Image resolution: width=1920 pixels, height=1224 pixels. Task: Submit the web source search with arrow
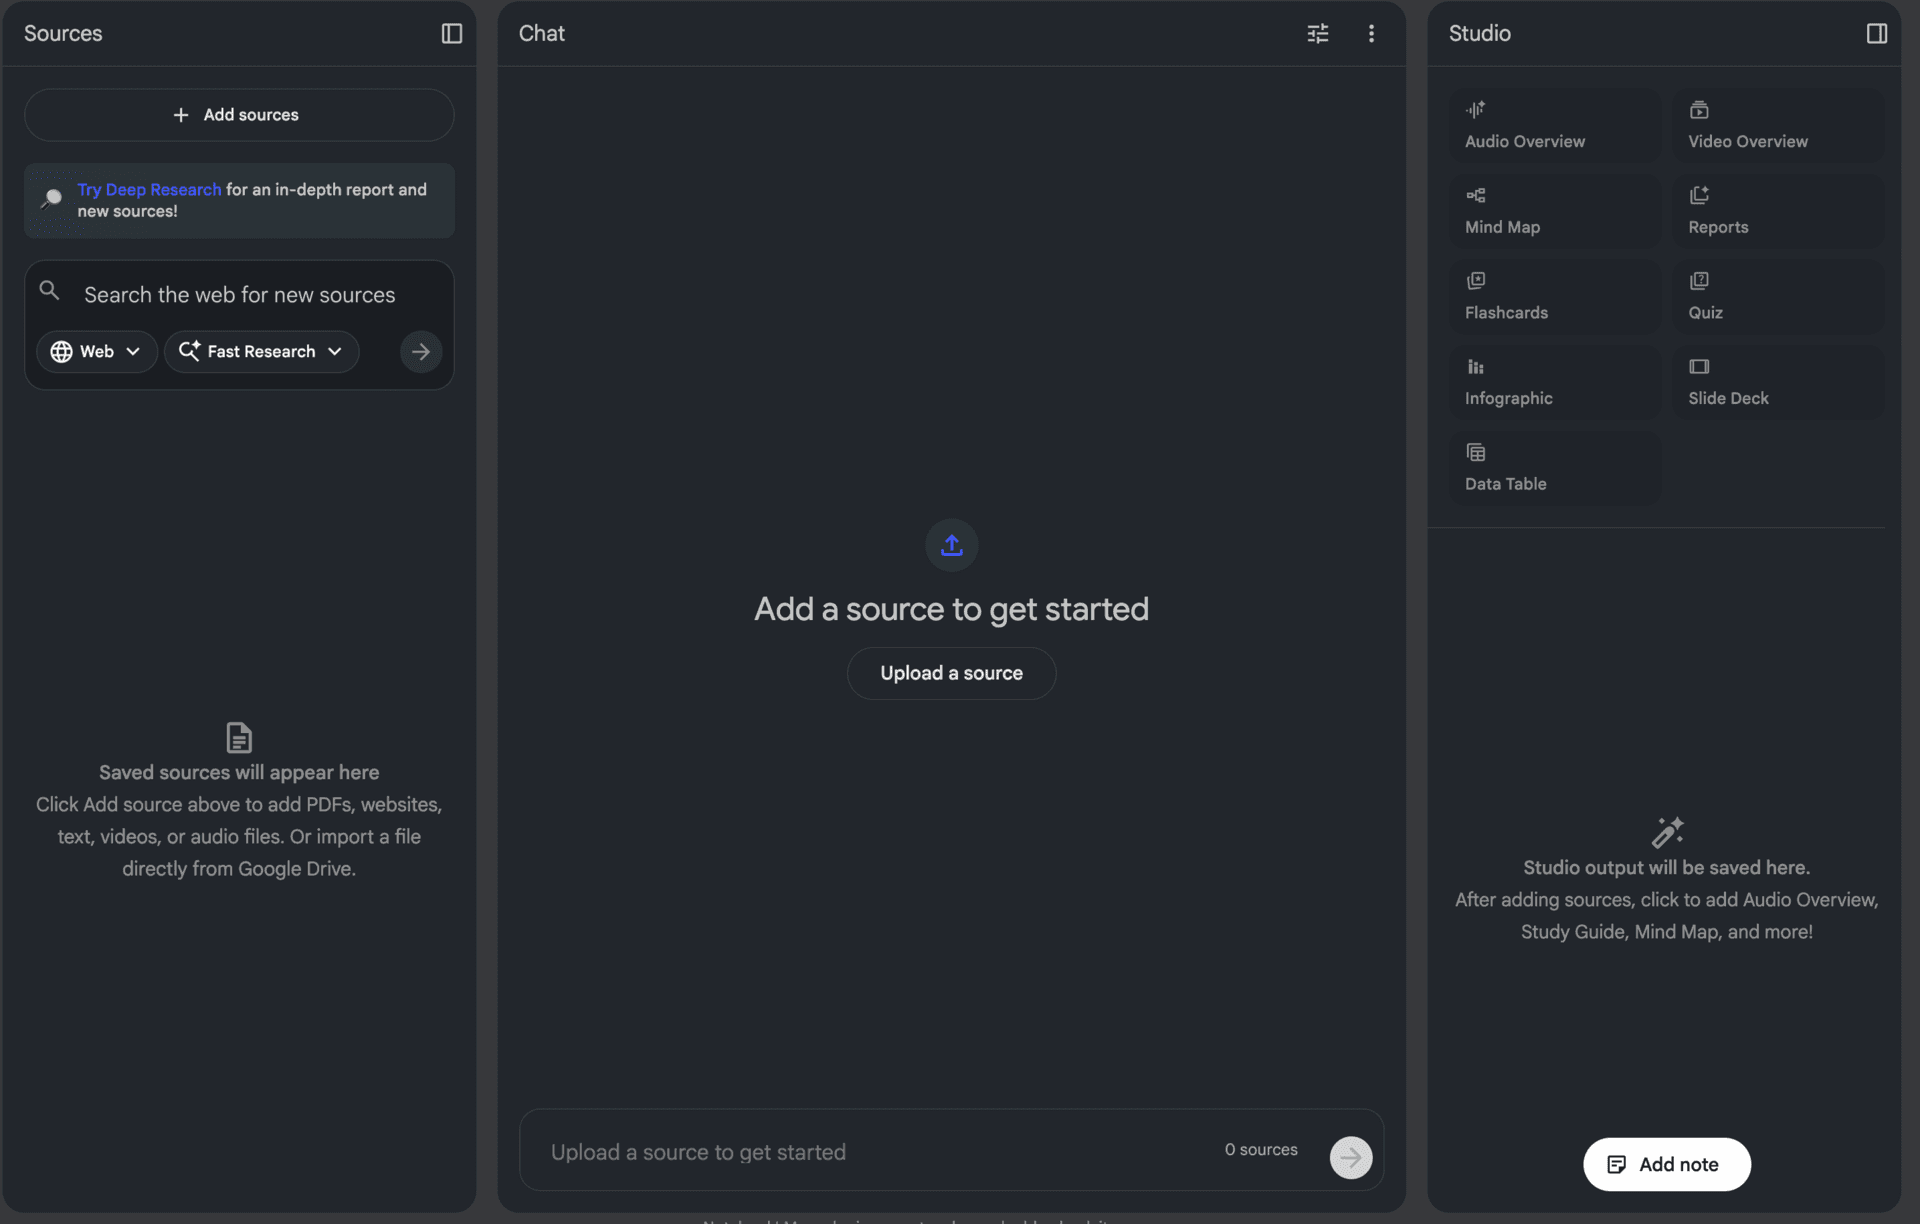coord(420,351)
